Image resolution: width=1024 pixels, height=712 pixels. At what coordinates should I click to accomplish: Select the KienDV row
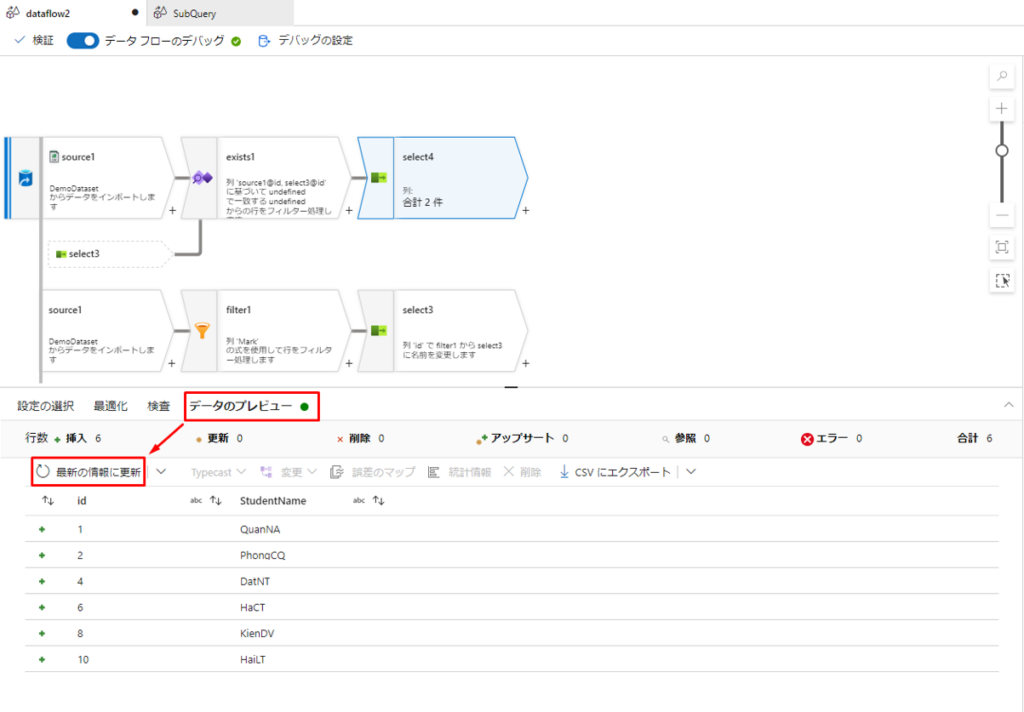[x=512, y=634]
